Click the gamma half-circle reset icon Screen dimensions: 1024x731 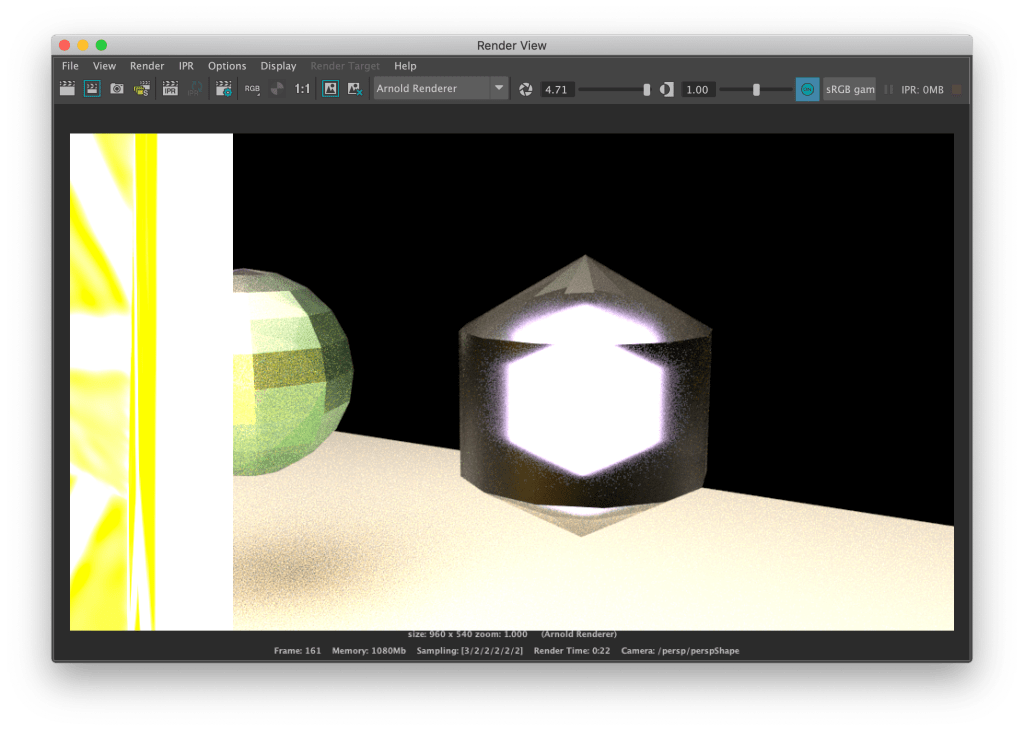coord(666,89)
